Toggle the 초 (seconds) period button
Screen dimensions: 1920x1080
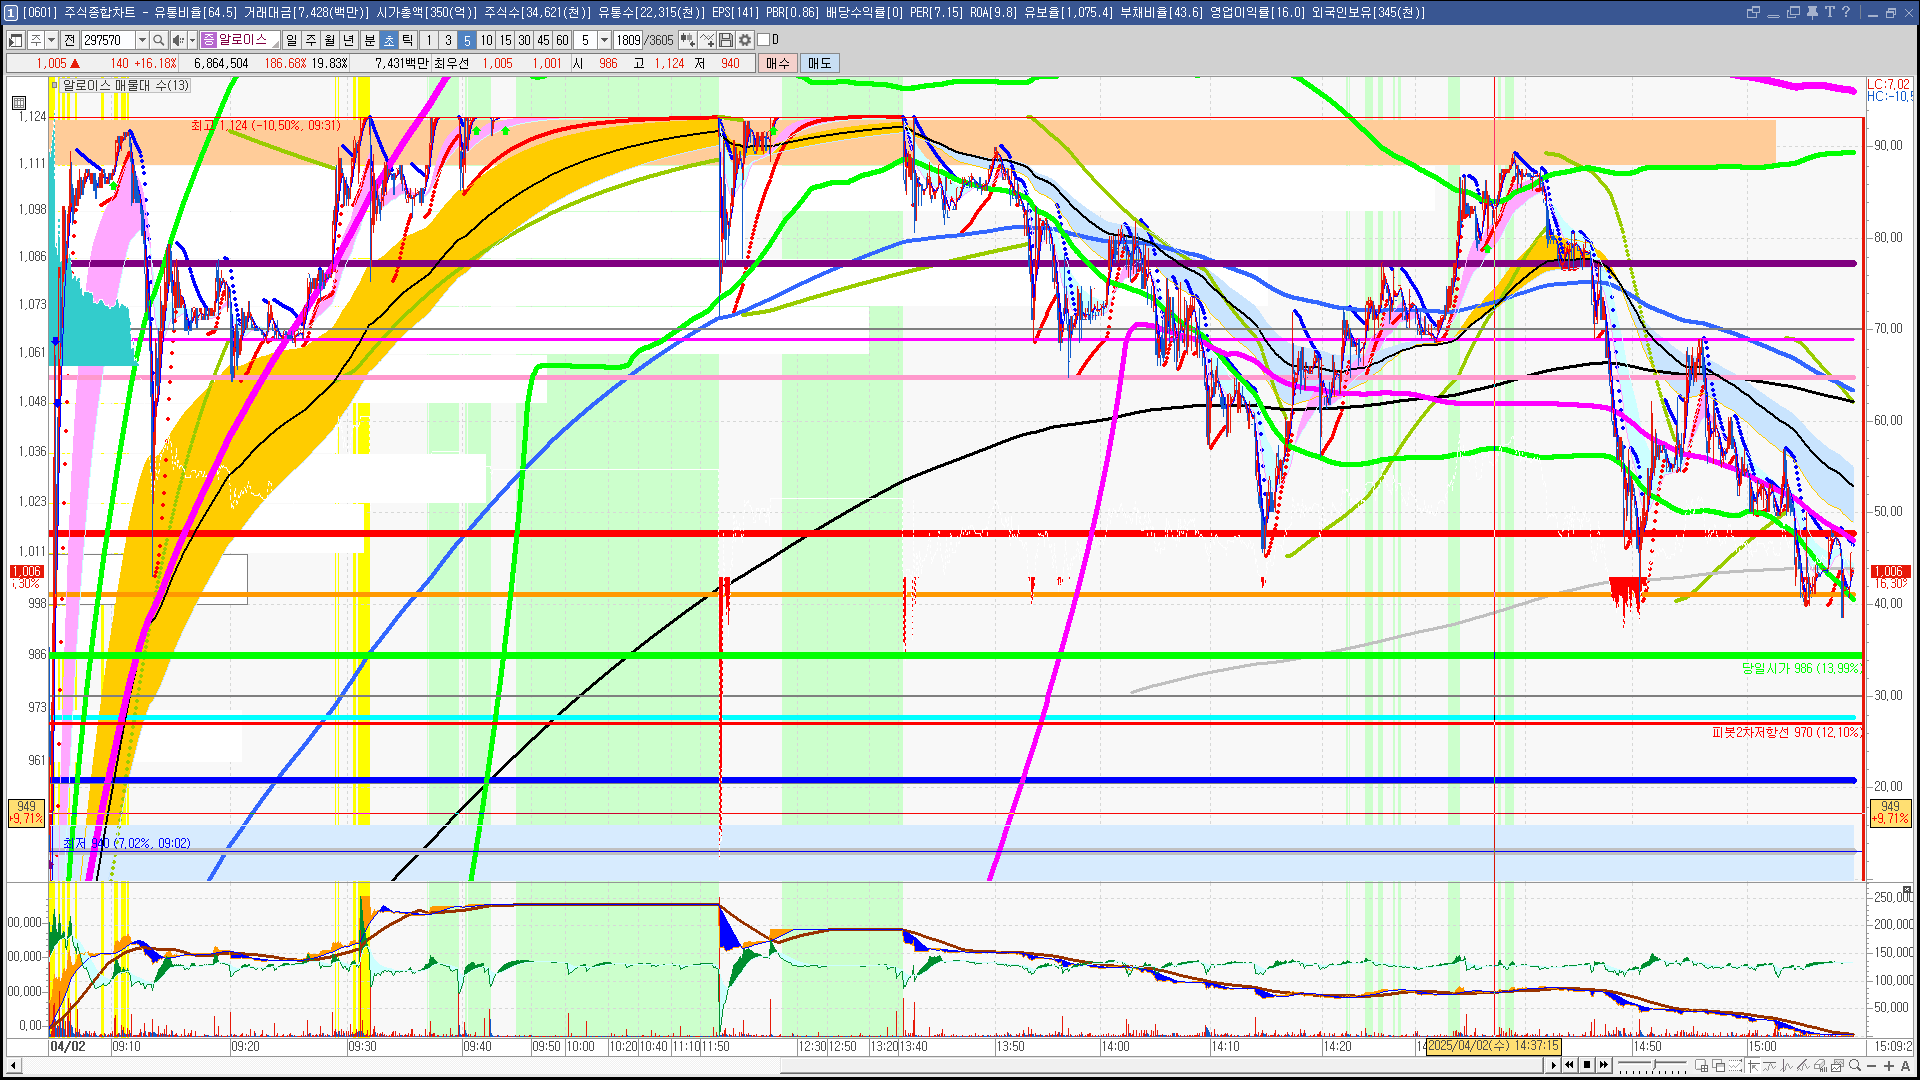tap(388, 40)
